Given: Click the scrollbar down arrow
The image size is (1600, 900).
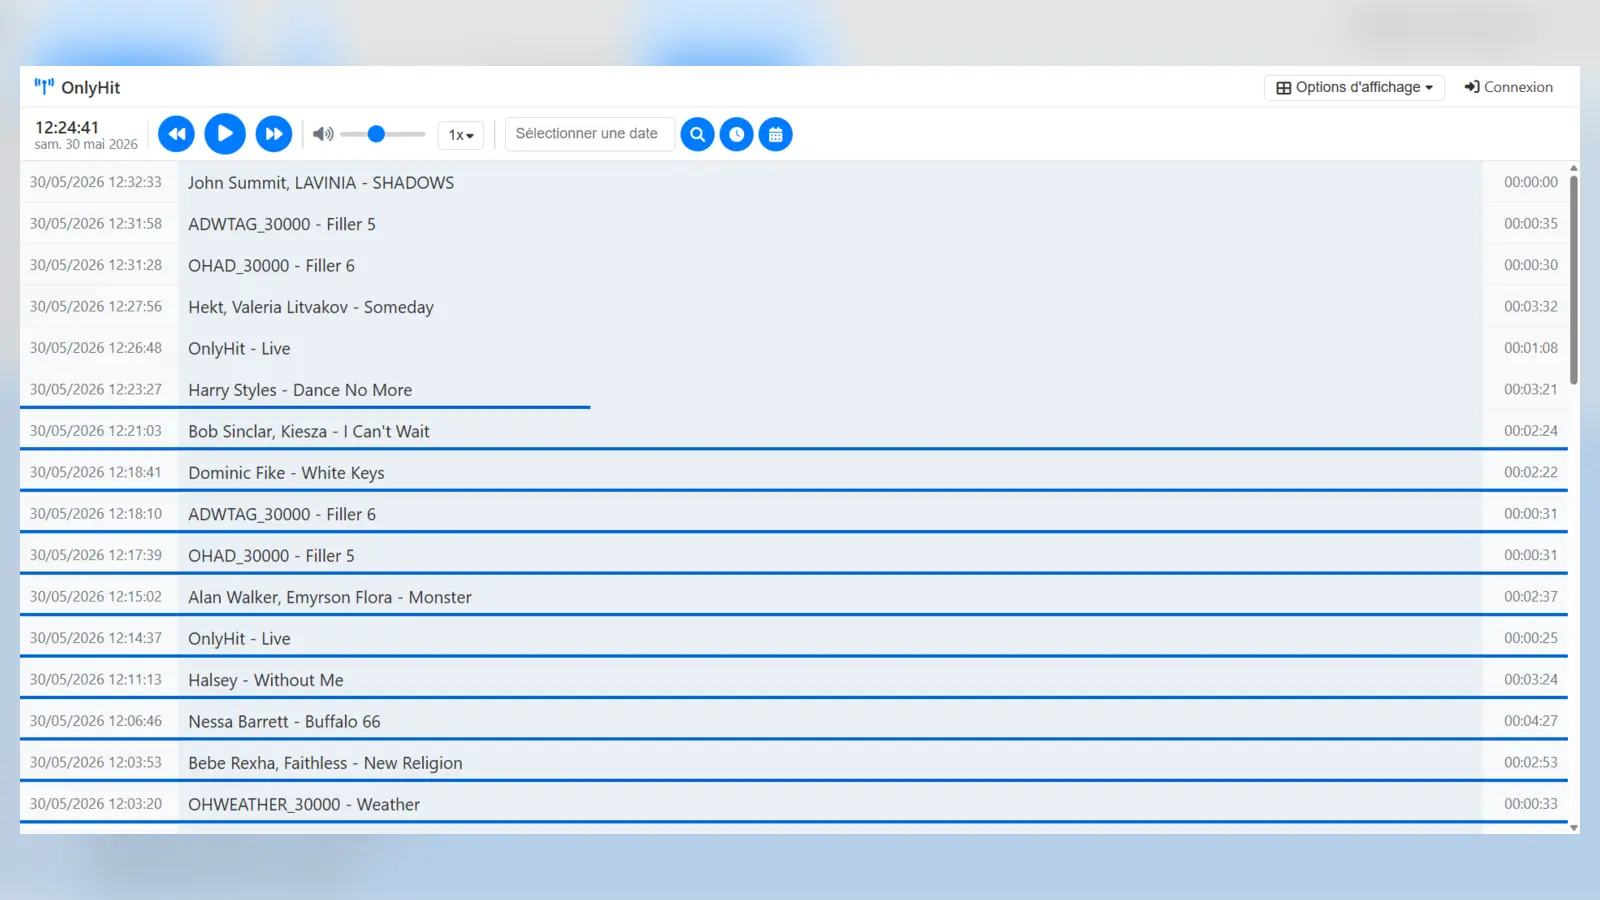Looking at the screenshot, I should [x=1574, y=828].
